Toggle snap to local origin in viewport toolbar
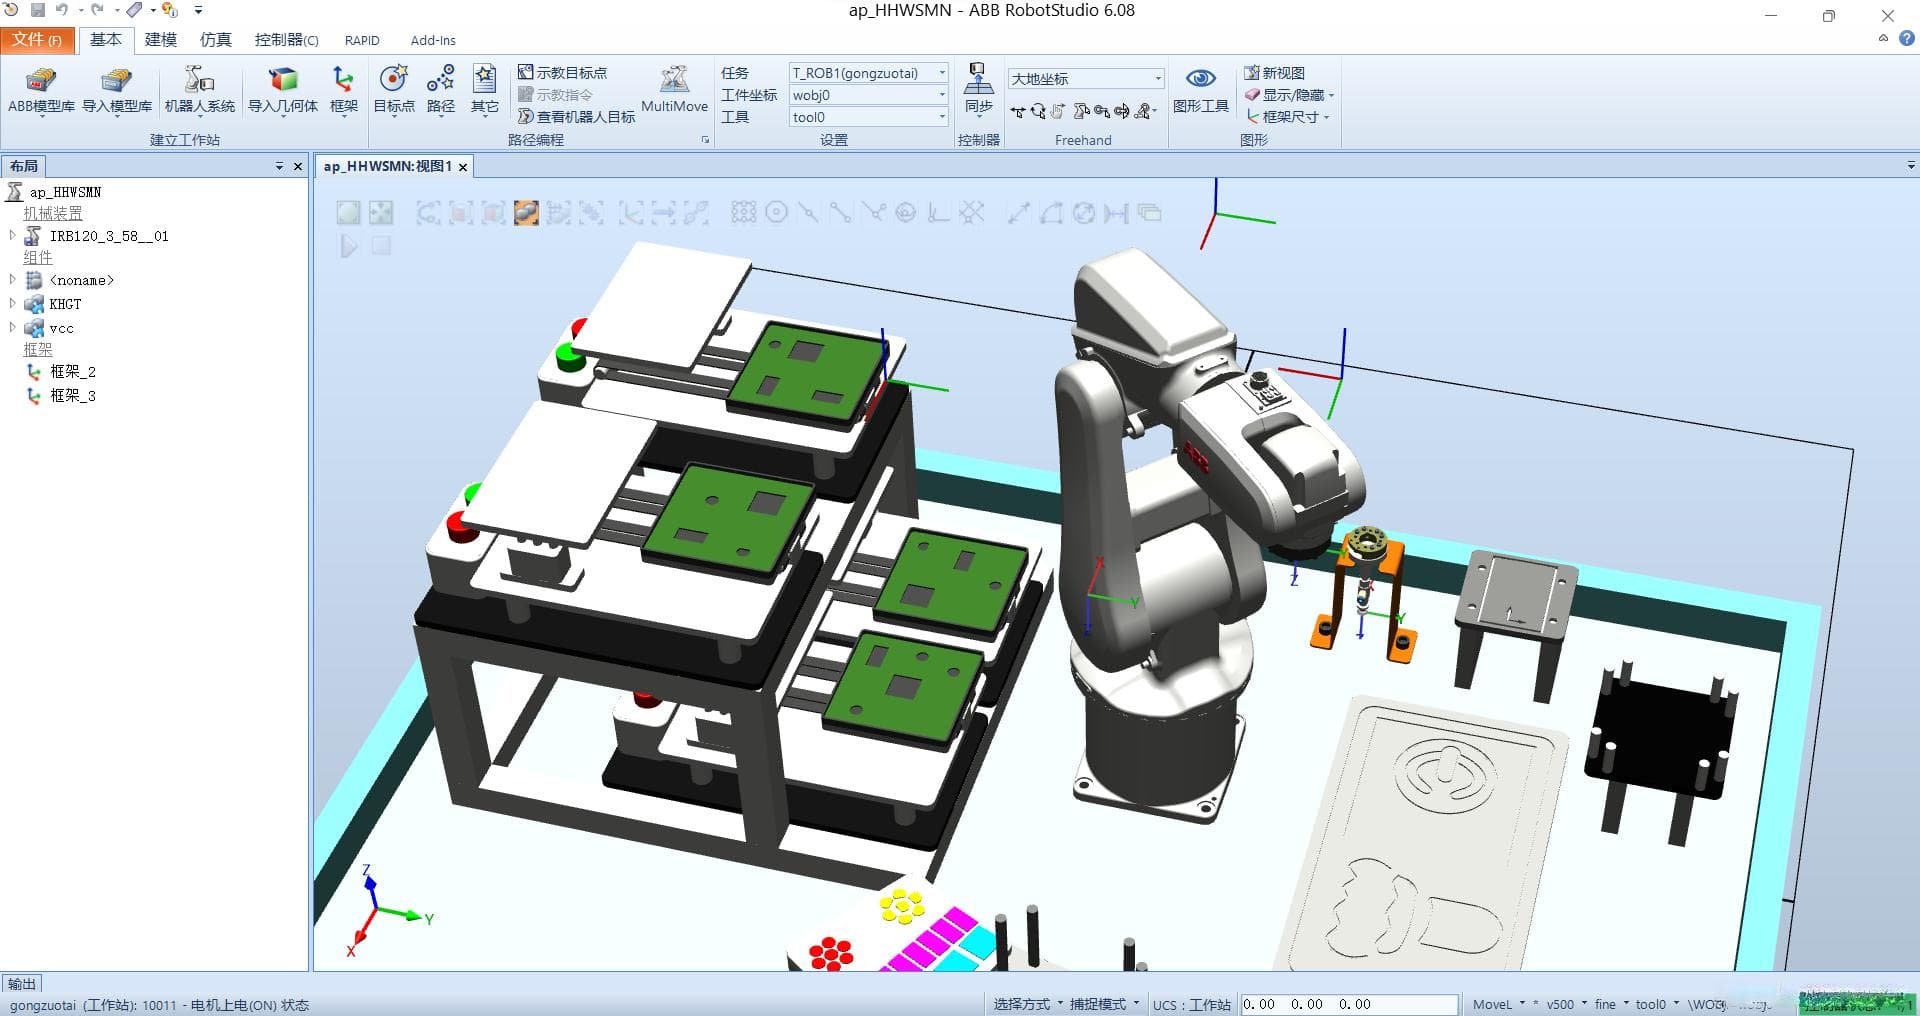This screenshot has height=1016, width=1920. 938,212
